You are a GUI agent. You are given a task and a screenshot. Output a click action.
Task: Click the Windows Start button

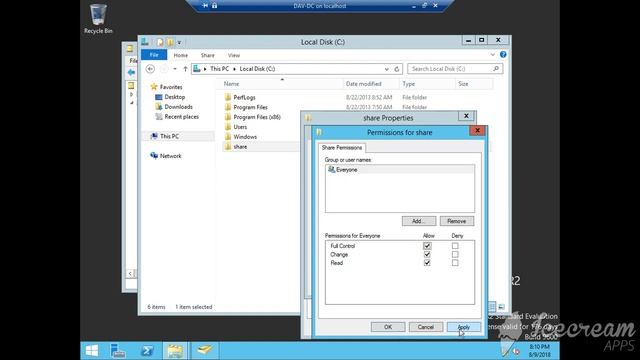pyautogui.click(x=92, y=351)
